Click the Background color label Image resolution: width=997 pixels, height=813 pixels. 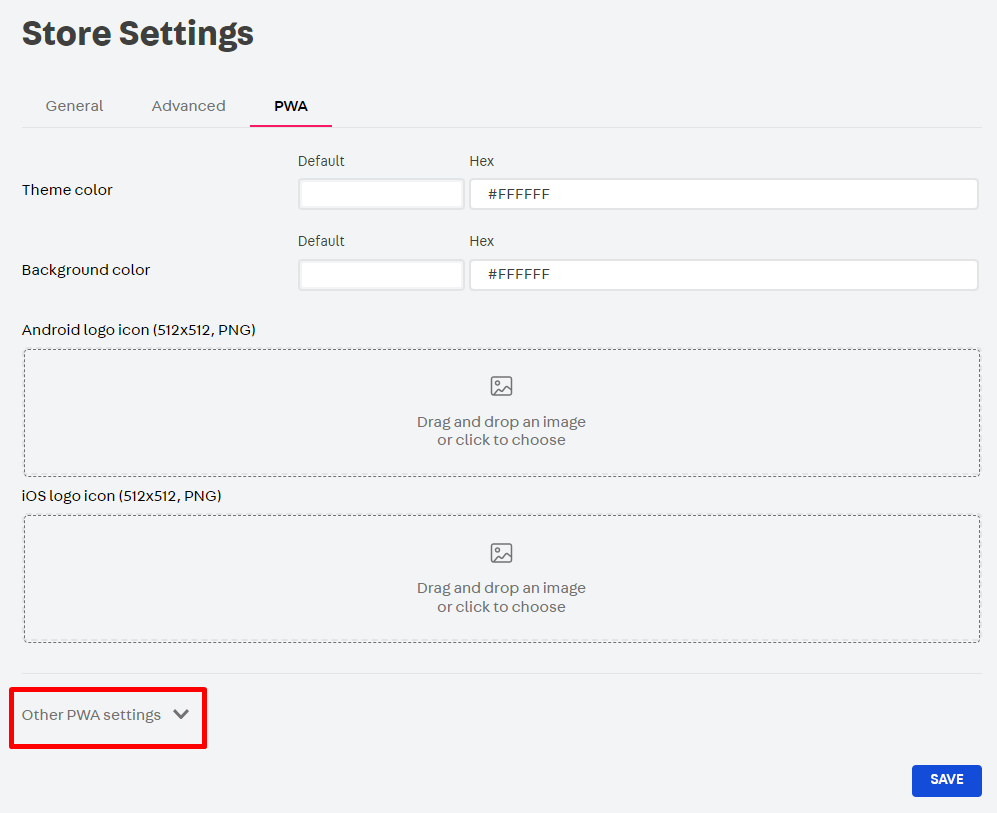pos(86,270)
